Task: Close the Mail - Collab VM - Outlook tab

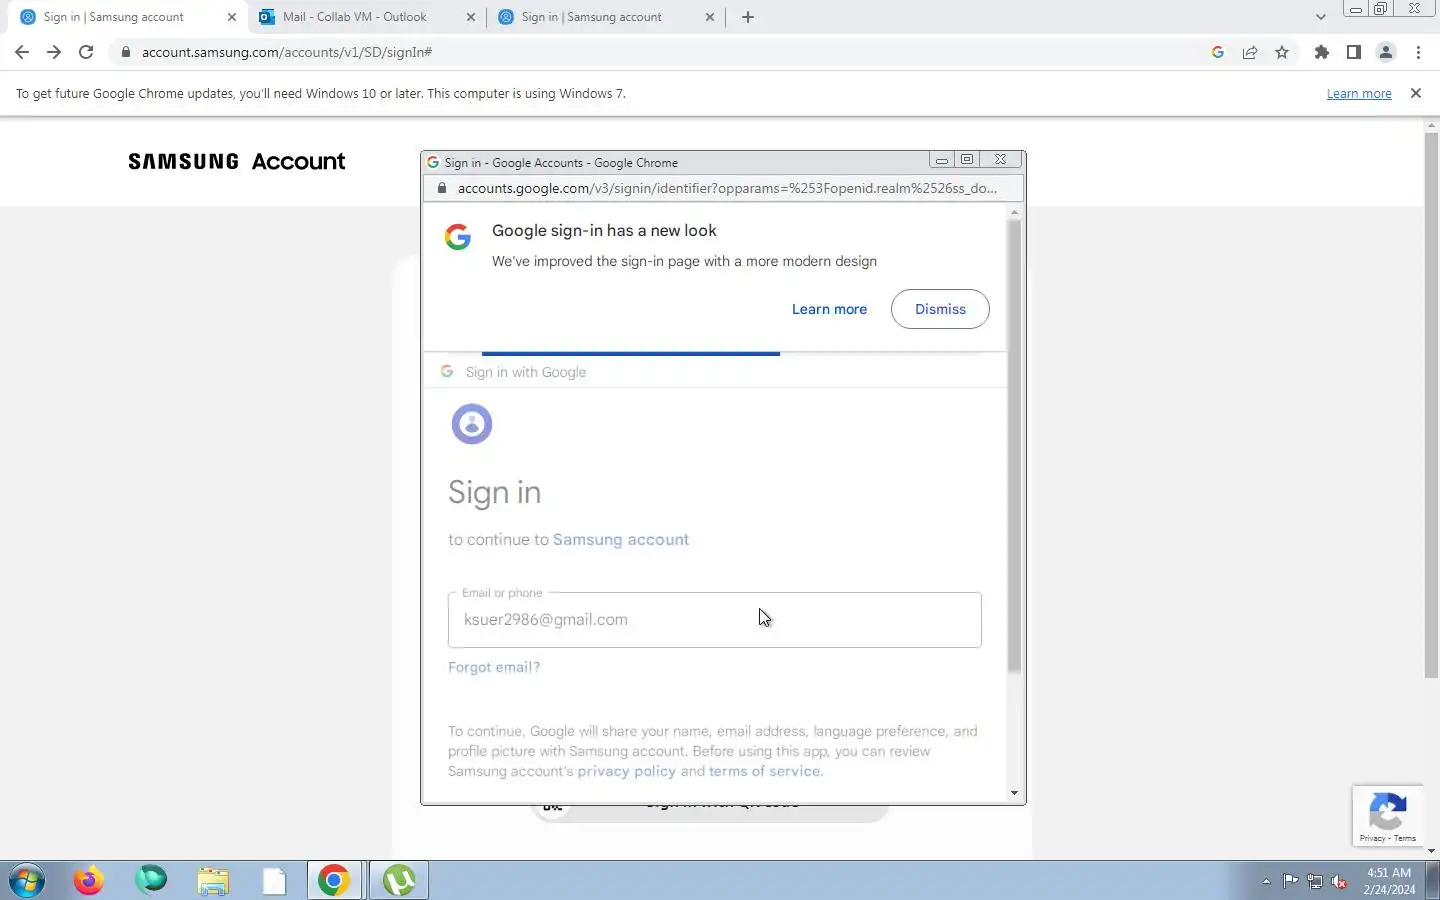Action: pos(472,17)
